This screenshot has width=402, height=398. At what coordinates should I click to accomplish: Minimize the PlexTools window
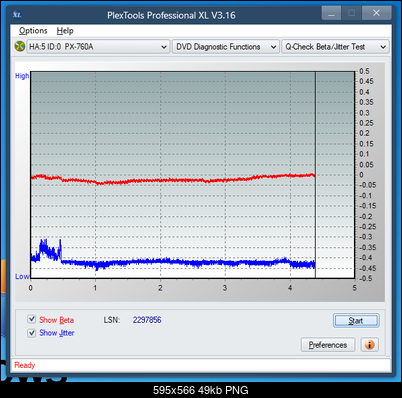[x=331, y=14]
